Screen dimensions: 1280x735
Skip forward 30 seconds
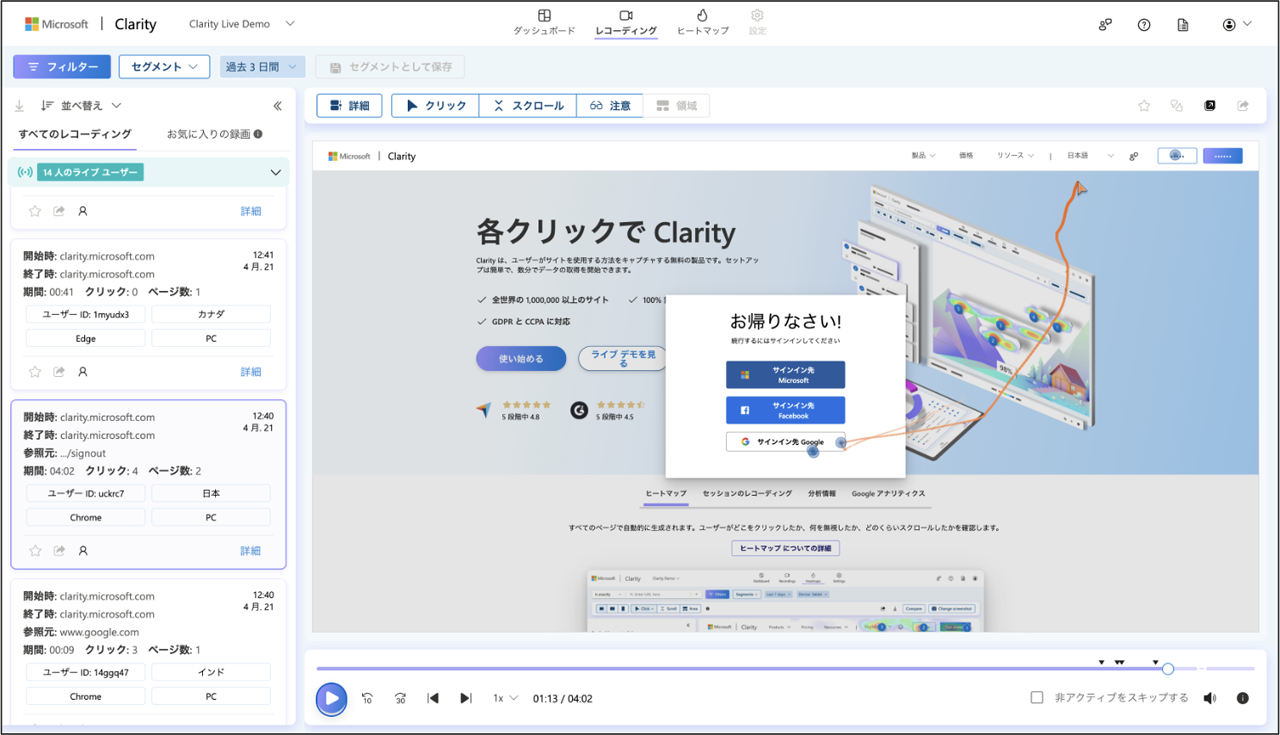(400, 698)
